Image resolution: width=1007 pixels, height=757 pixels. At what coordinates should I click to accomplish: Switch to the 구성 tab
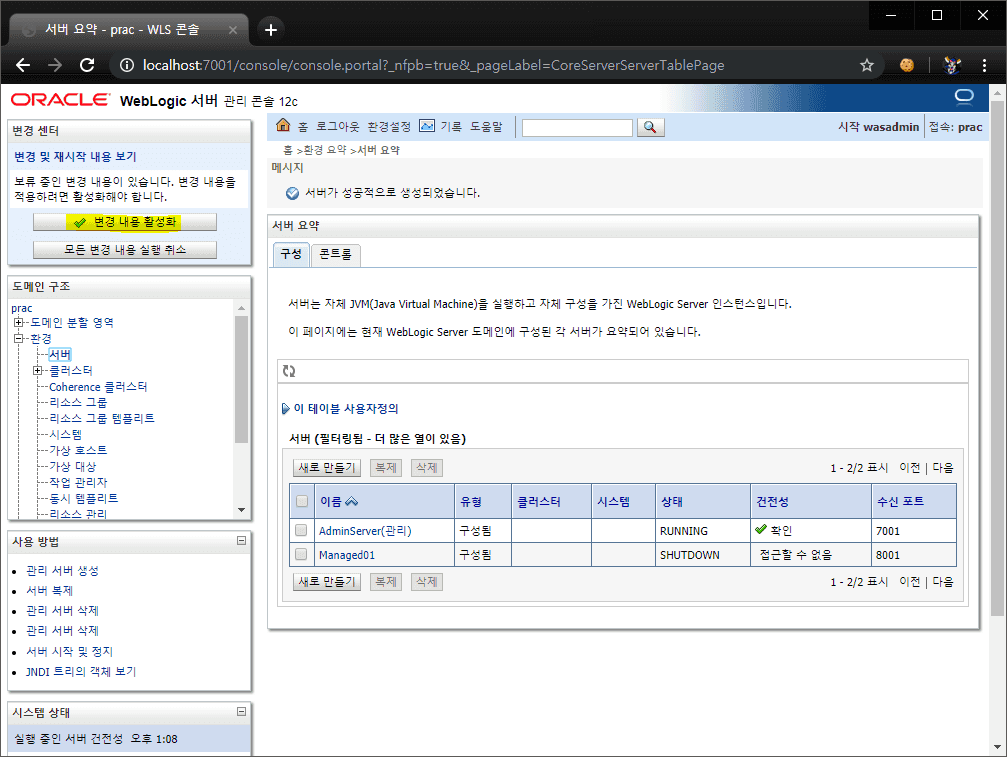[291, 254]
